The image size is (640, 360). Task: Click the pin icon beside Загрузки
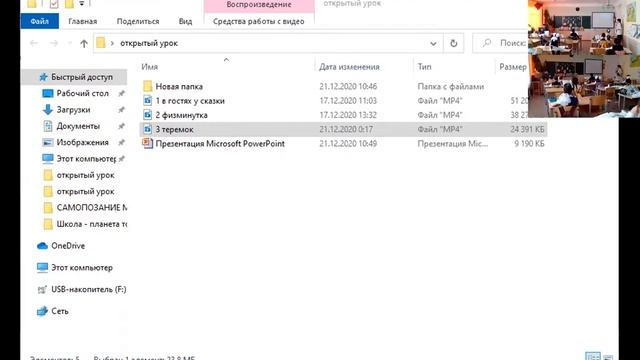point(121,110)
